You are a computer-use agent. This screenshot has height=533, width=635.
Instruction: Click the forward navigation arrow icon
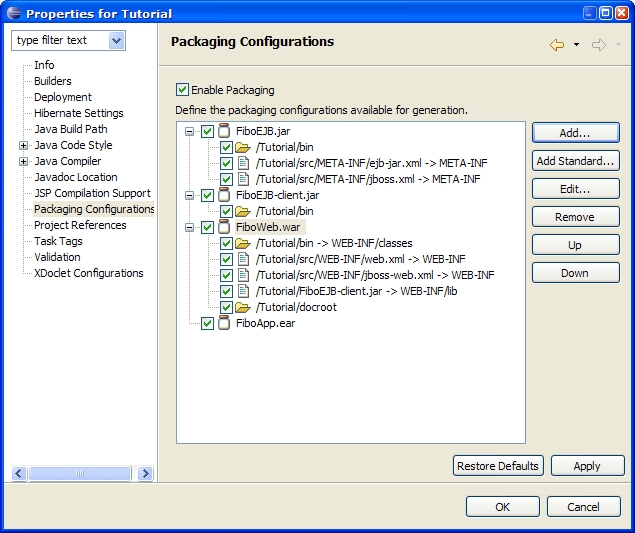599,45
